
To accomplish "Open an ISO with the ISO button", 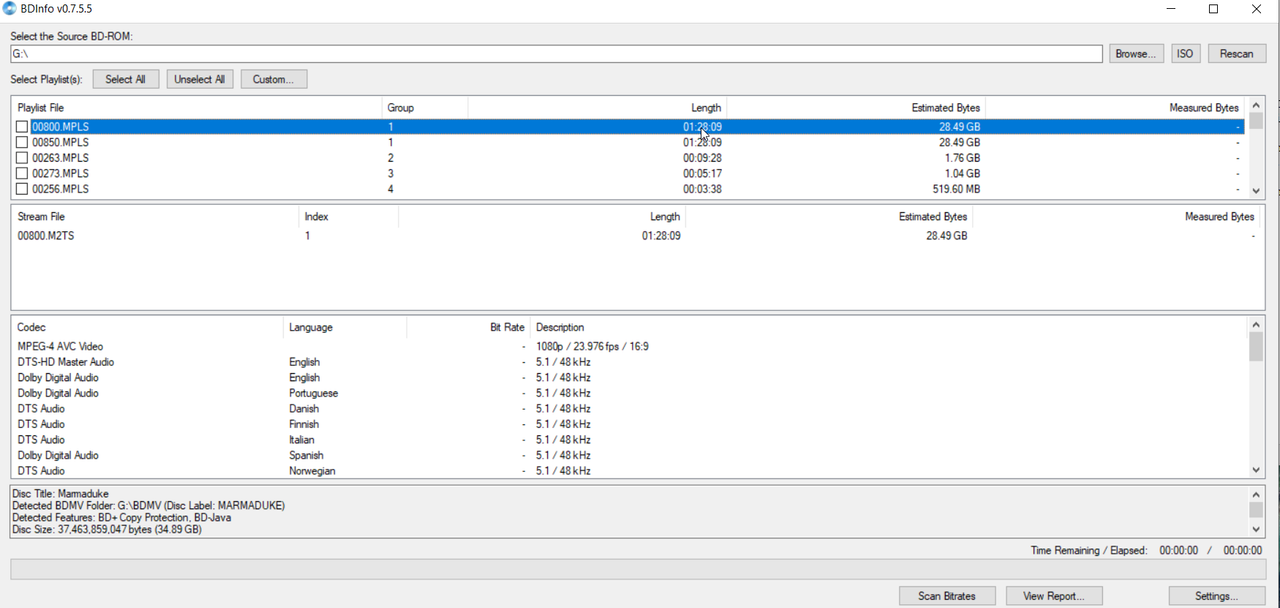I will point(1185,54).
